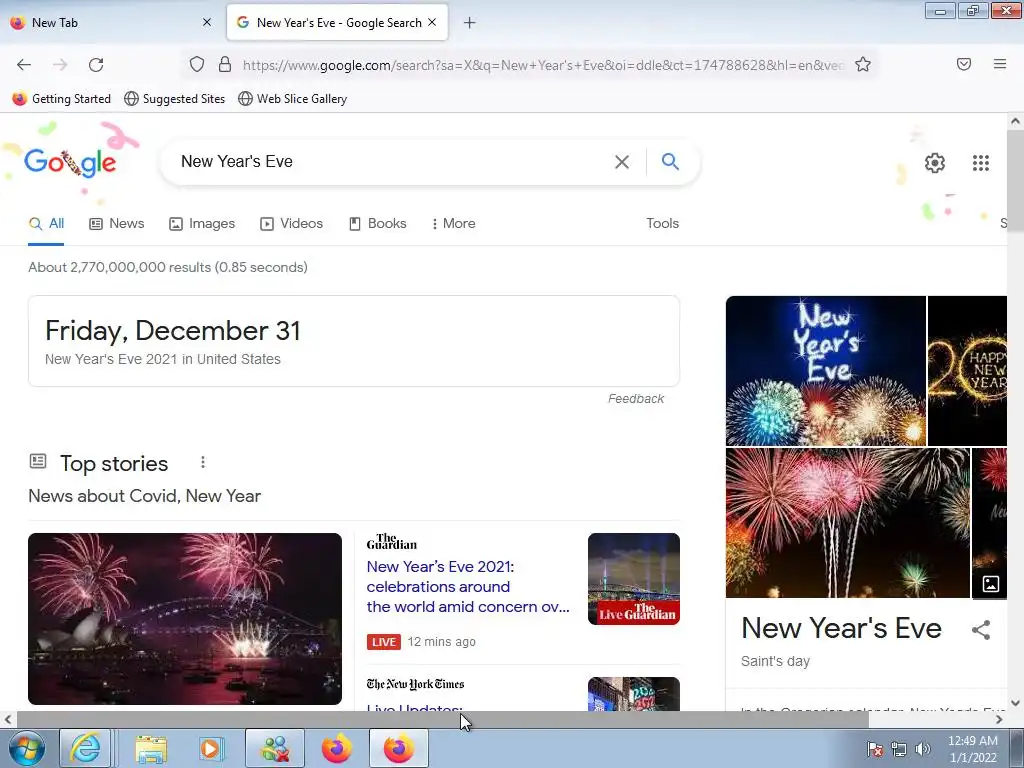The image size is (1024, 768).
Task: Clear the search box text
Action: (x=622, y=162)
